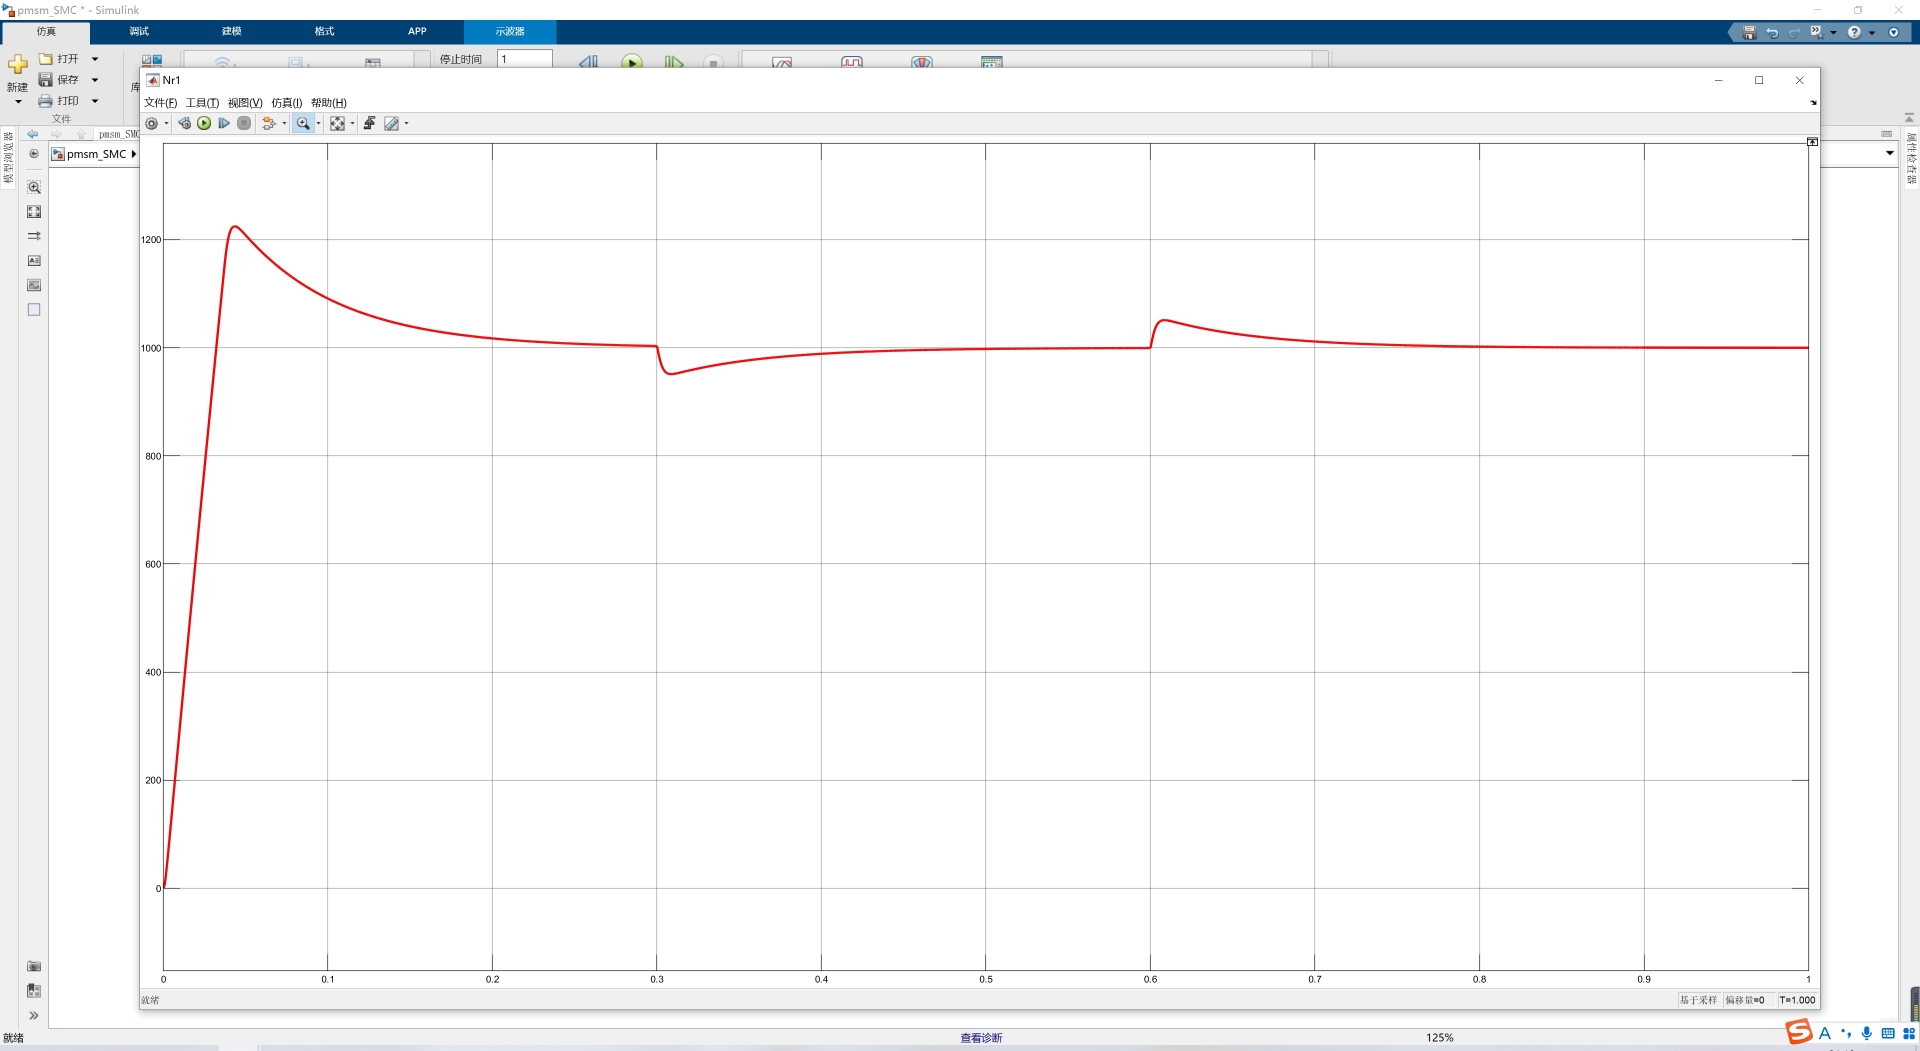Click the image icon in Simulink palette

point(34,286)
